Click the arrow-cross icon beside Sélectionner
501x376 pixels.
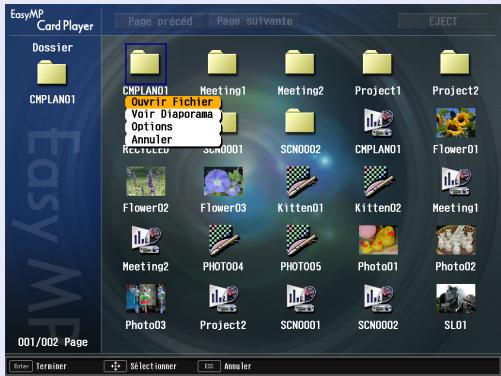coord(115,366)
